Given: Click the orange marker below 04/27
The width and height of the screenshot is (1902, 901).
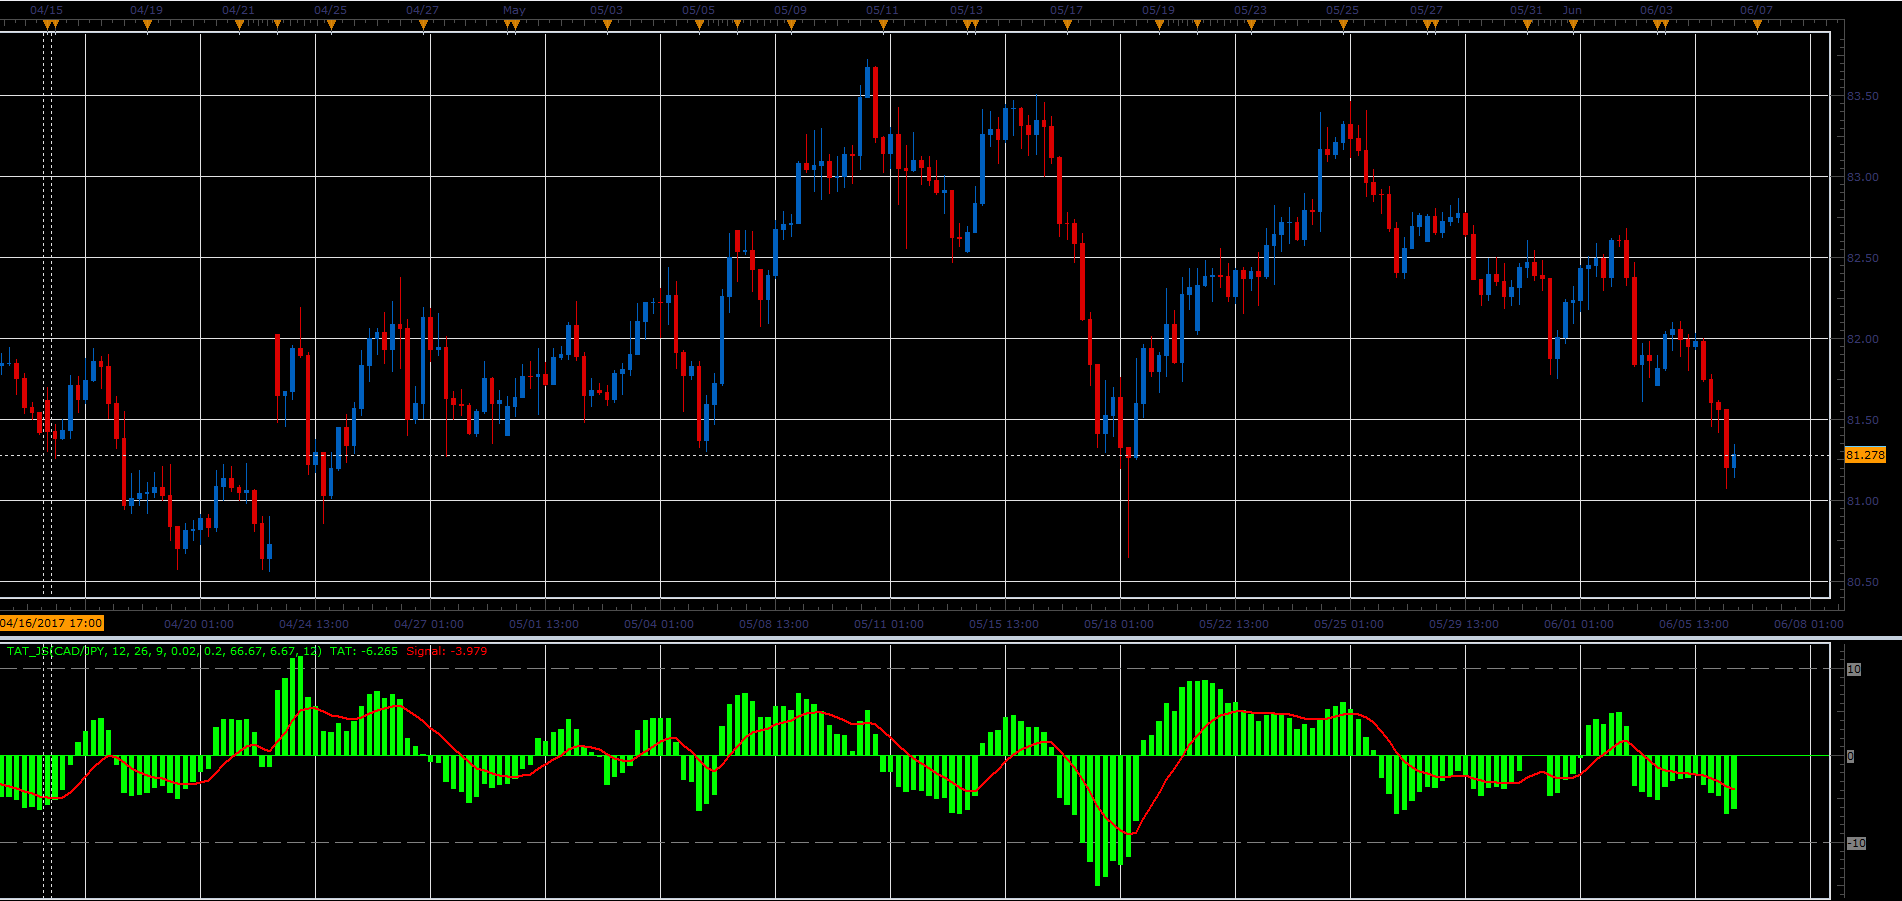Looking at the screenshot, I should click(x=423, y=25).
